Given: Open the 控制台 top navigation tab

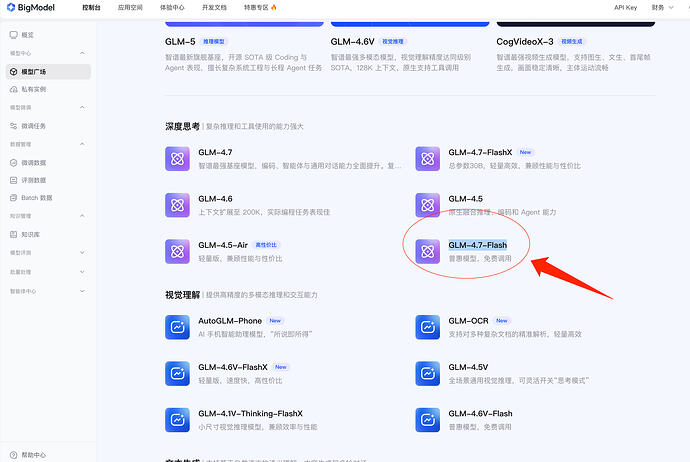Looking at the screenshot, I should click(92, 7).
